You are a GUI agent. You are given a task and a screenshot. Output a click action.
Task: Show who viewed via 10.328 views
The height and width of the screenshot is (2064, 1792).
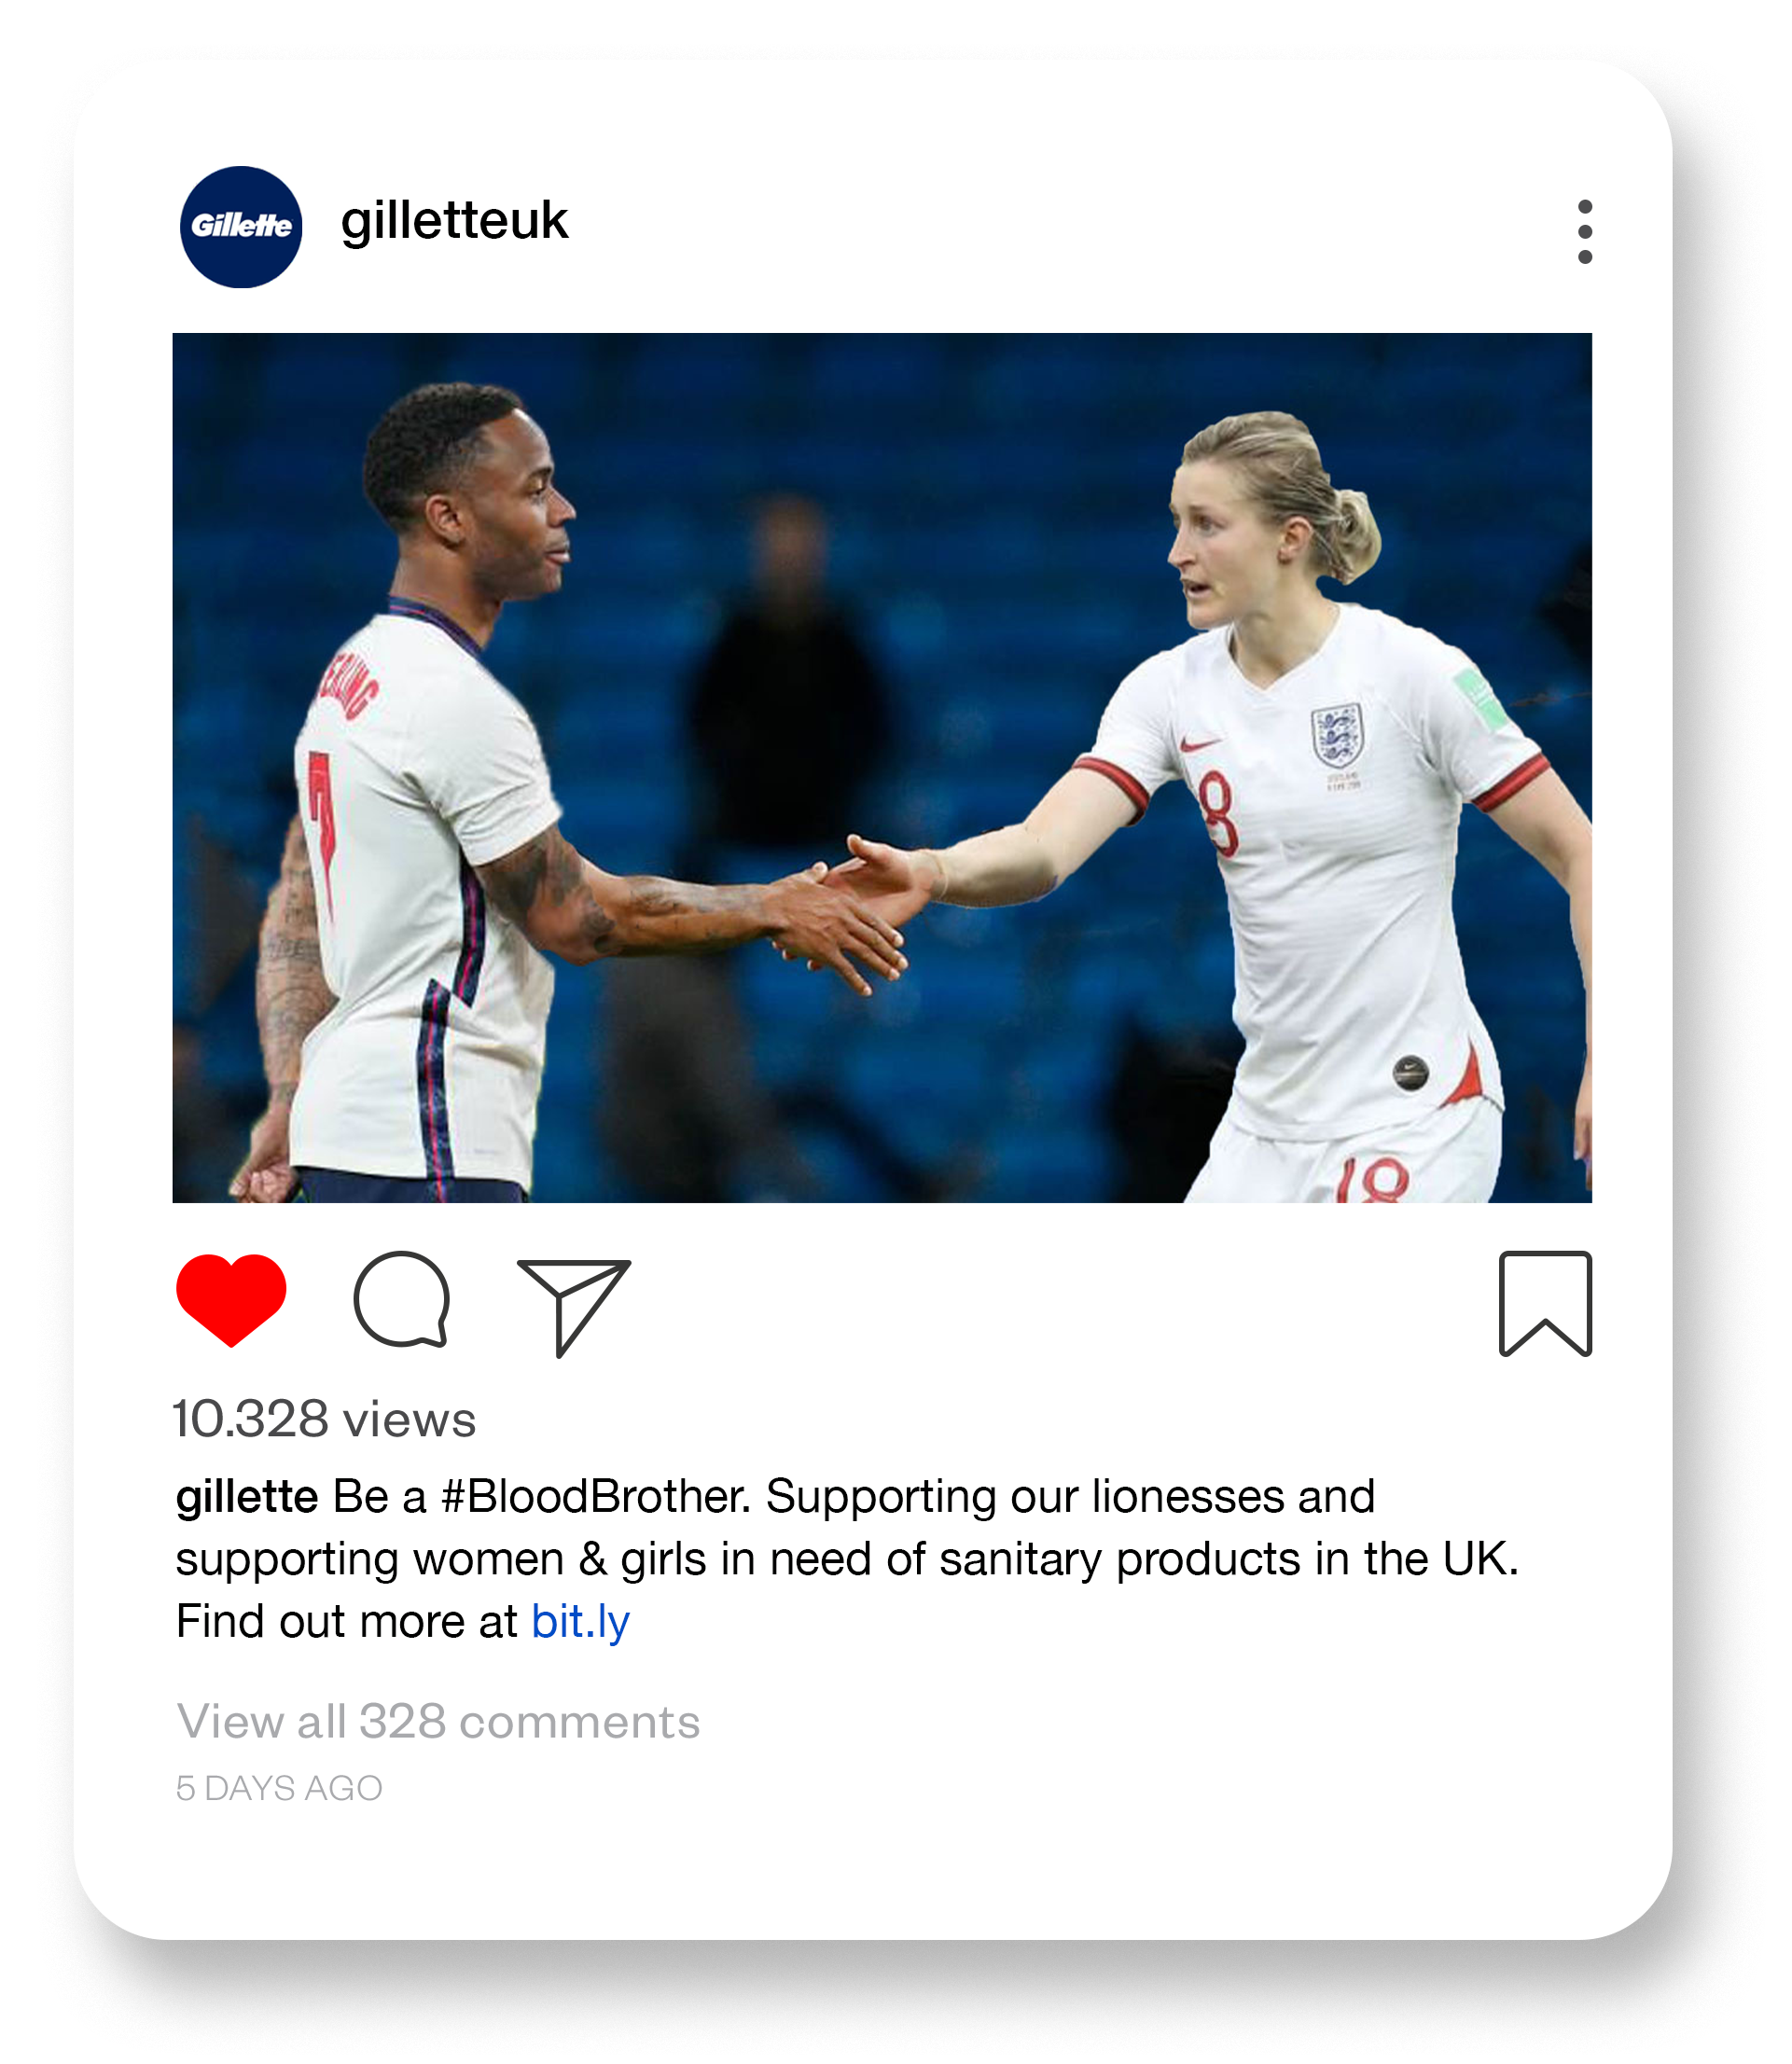pos(324,1419)
